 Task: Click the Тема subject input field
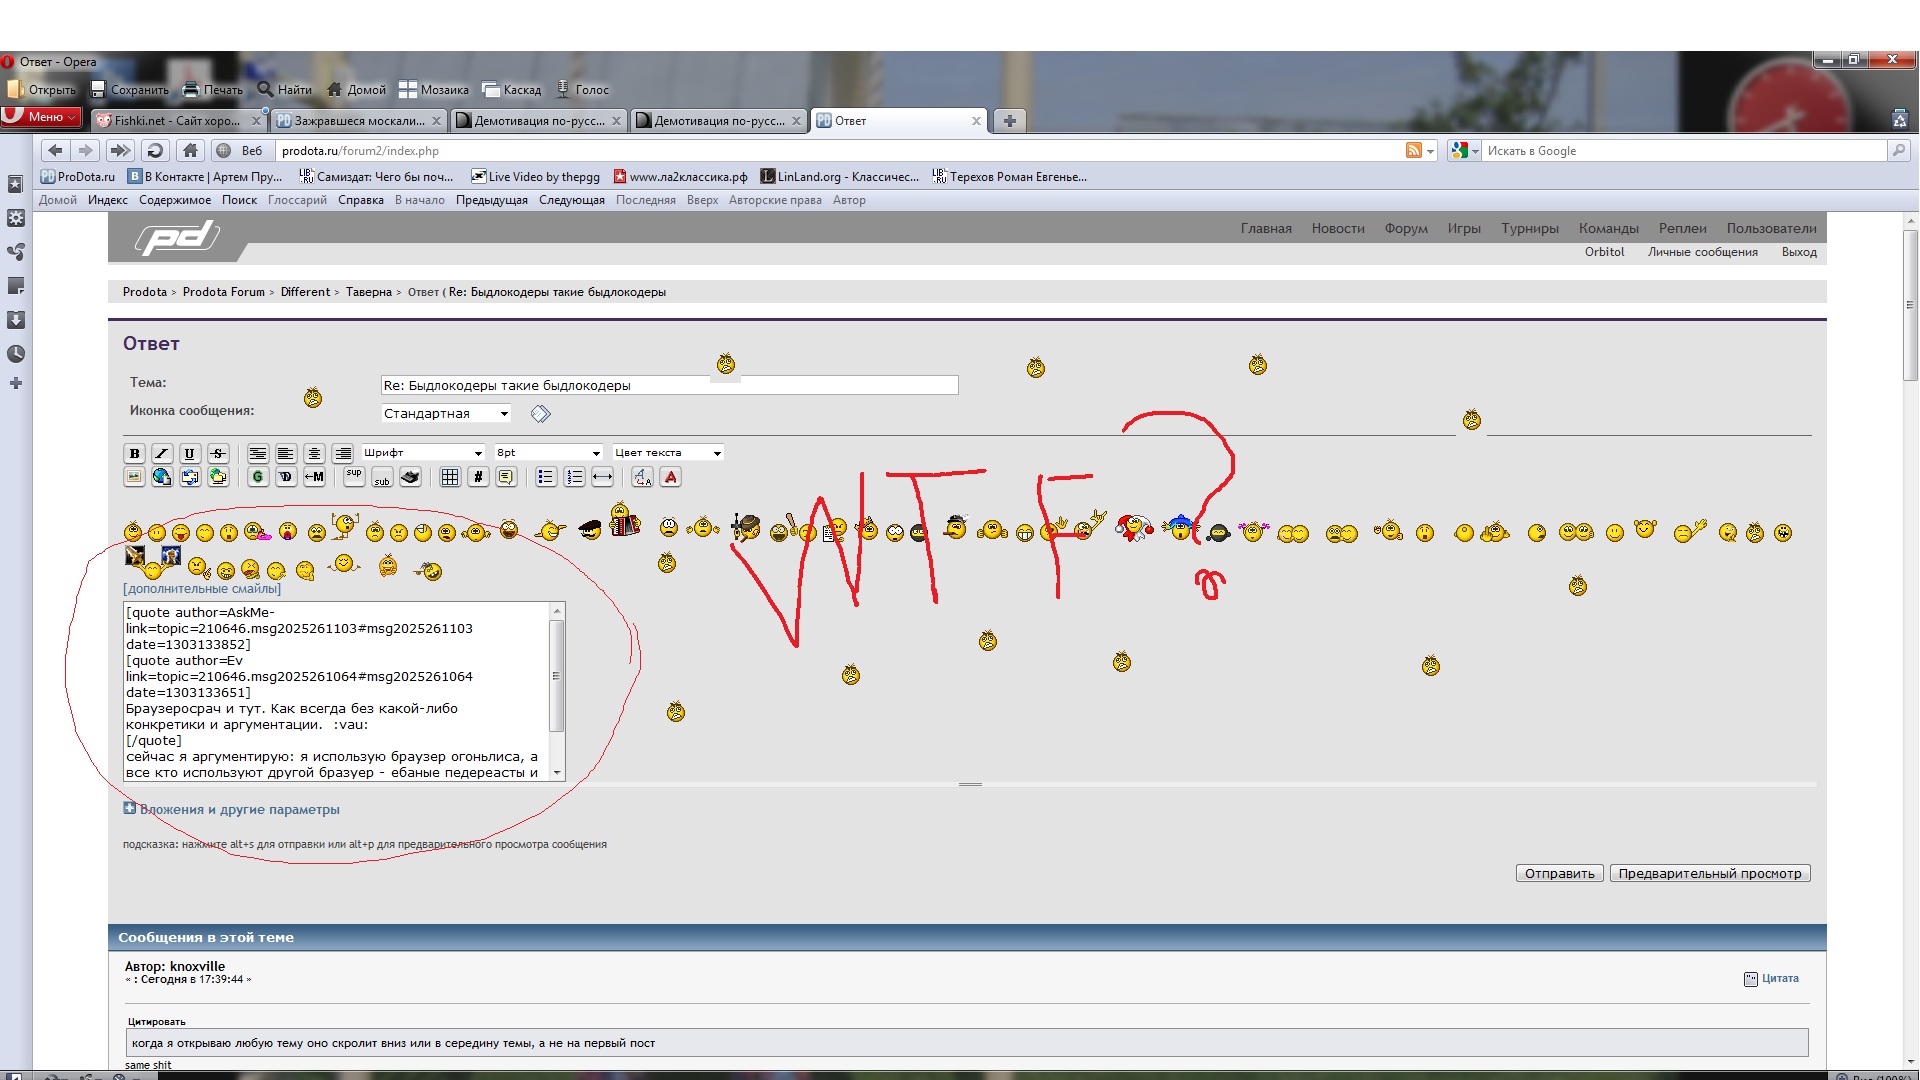(x=669, y=385)
